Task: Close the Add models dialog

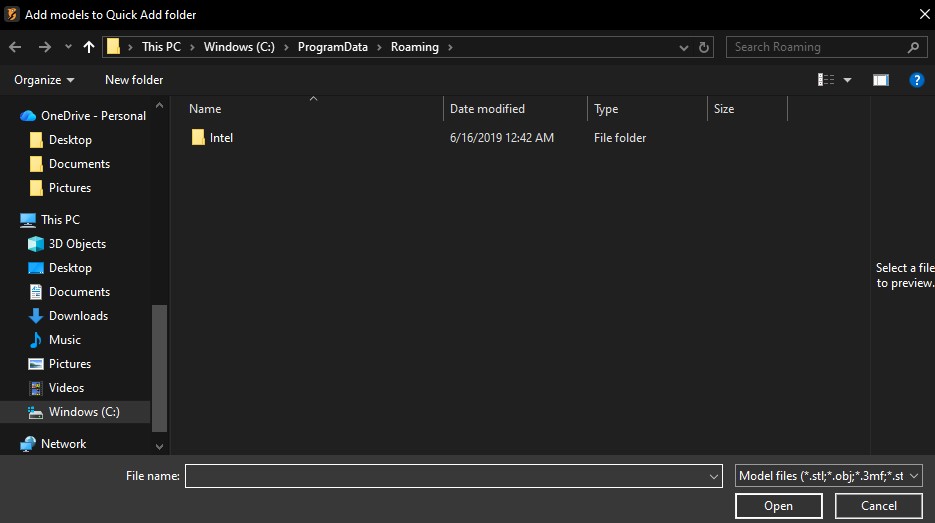Action: tap(924, 14)
